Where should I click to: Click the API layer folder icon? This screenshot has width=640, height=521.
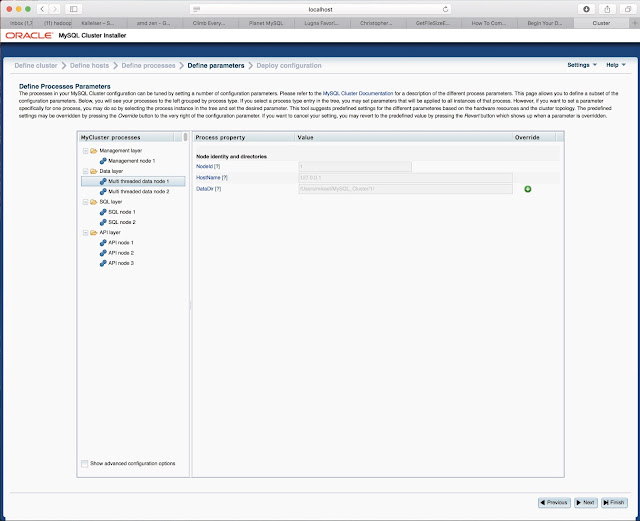93,232
